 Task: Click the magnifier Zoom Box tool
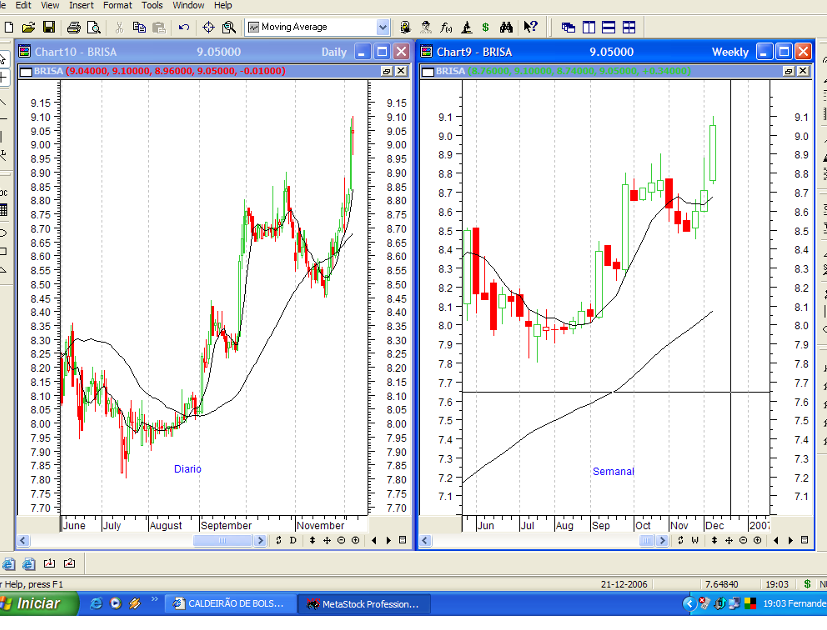point(229,27)
